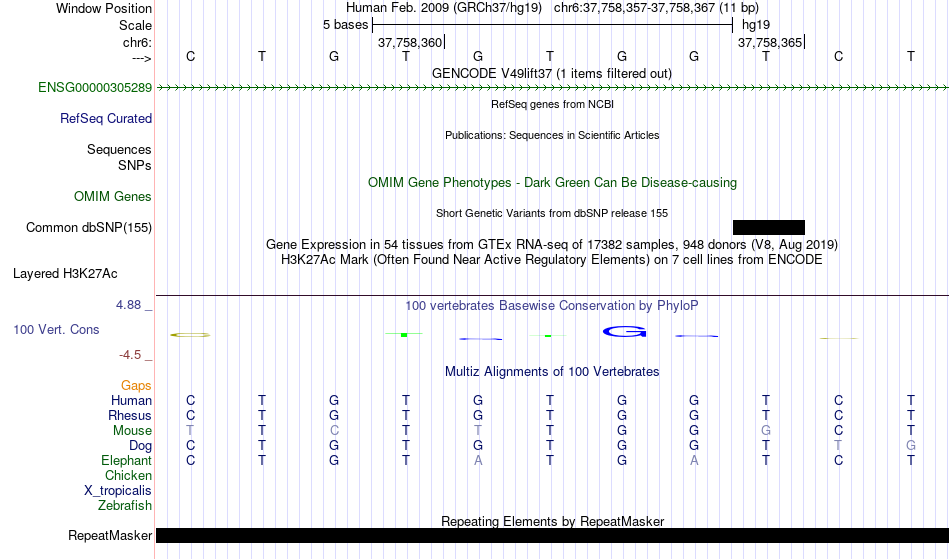Click the chr6:37,758,357-37,758,367 position text
Screen dimensions: 950x559
pos(656,8)
